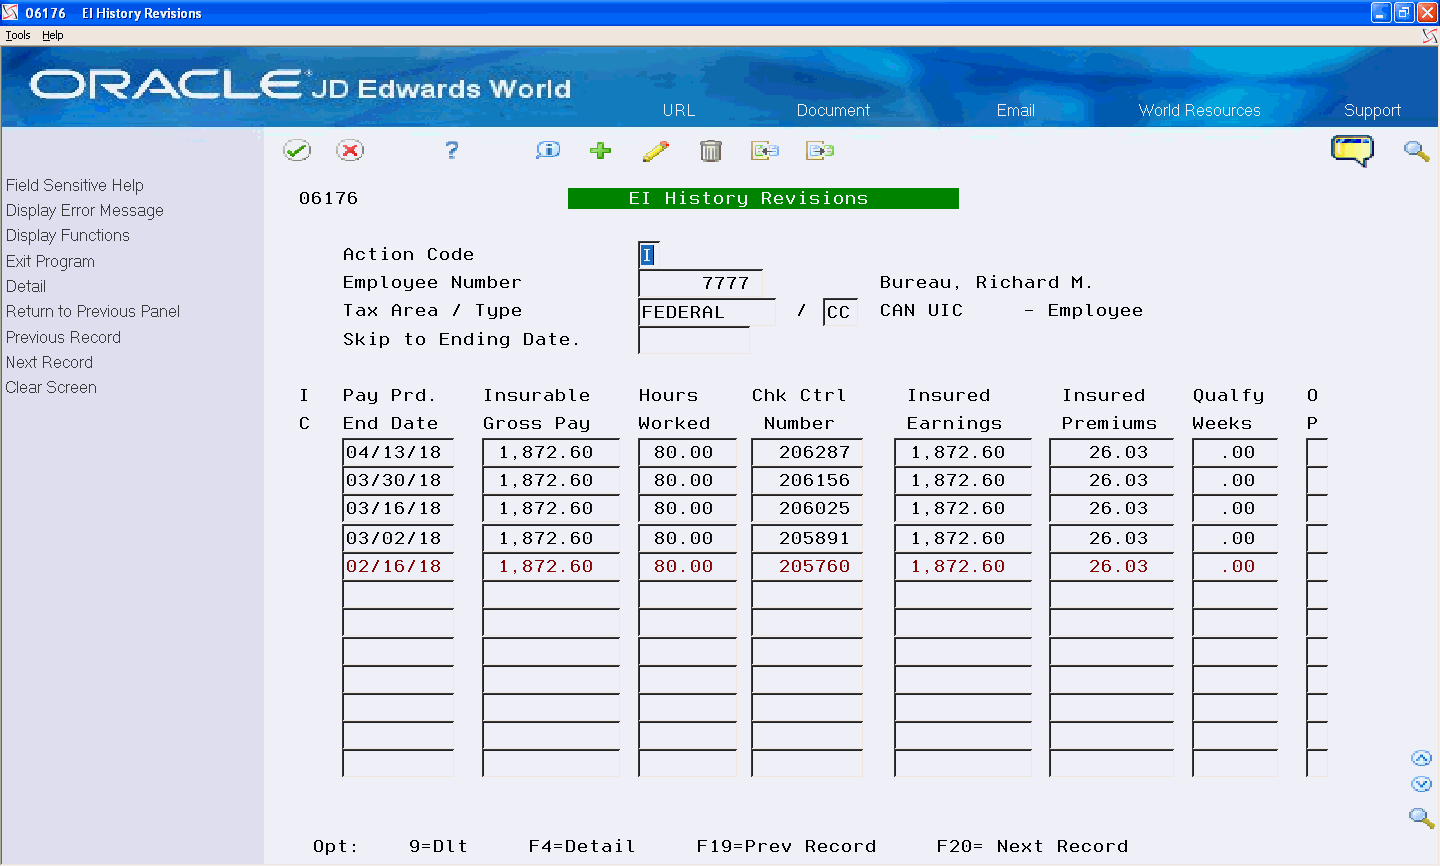The image size is (1440, 866).
Task: Select the pencil Change record icon
Action: [656, 150]
